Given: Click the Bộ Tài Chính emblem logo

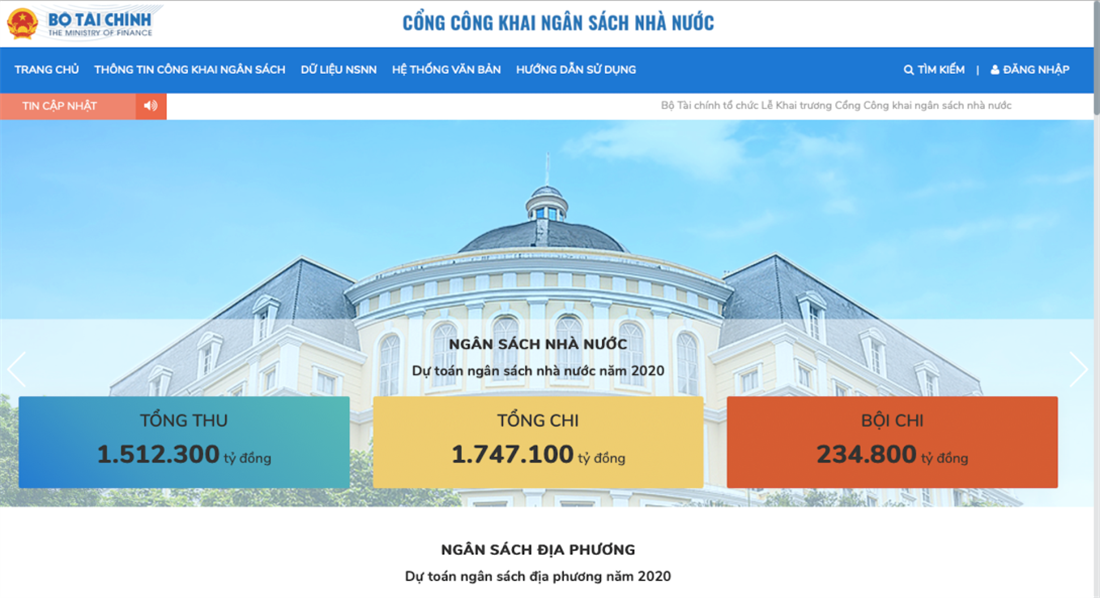Looking at the screenshot, I should point(22,23).
